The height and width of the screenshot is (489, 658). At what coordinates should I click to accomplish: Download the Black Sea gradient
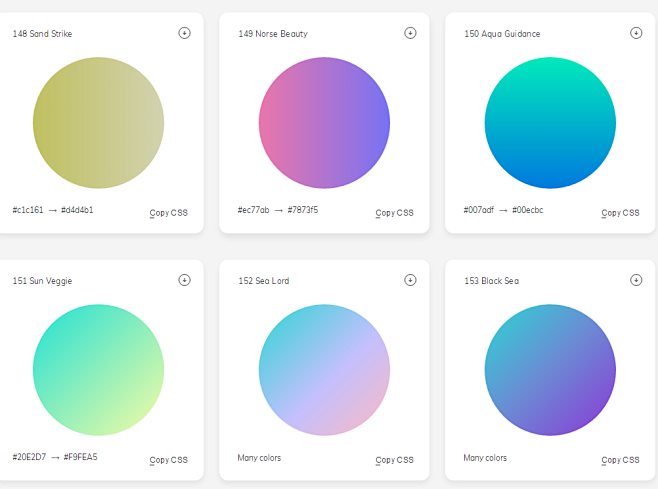coord(636,280)
